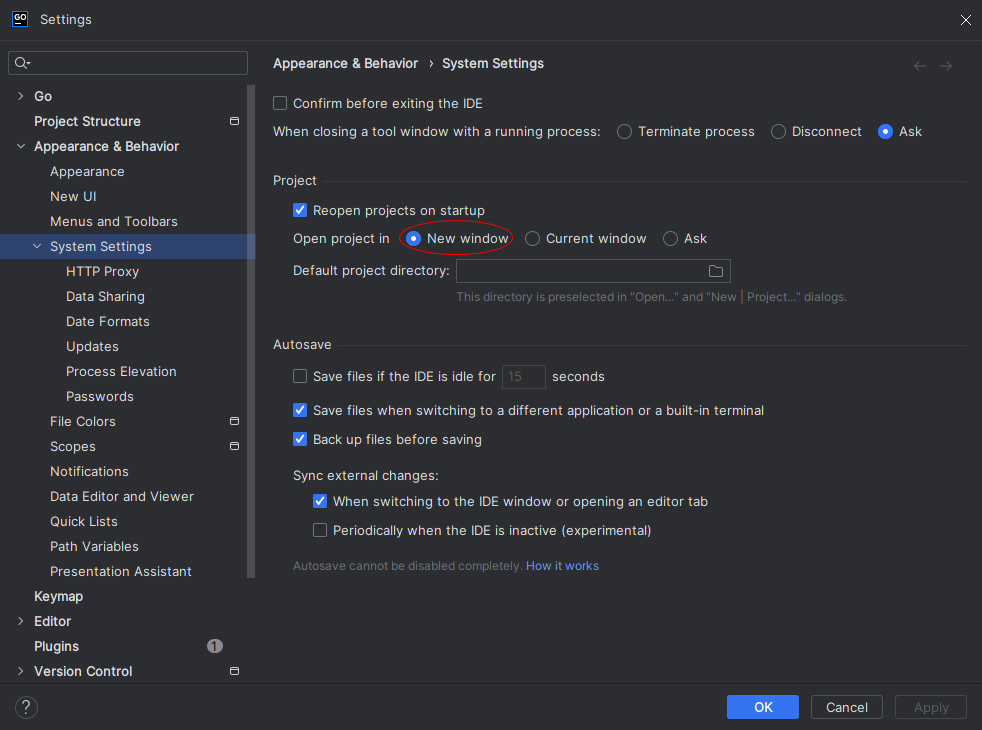Click the File Colors project-level marker icon
Image resolution: width=982 pixels, height=730 pixels.
(x=234, y=421)
